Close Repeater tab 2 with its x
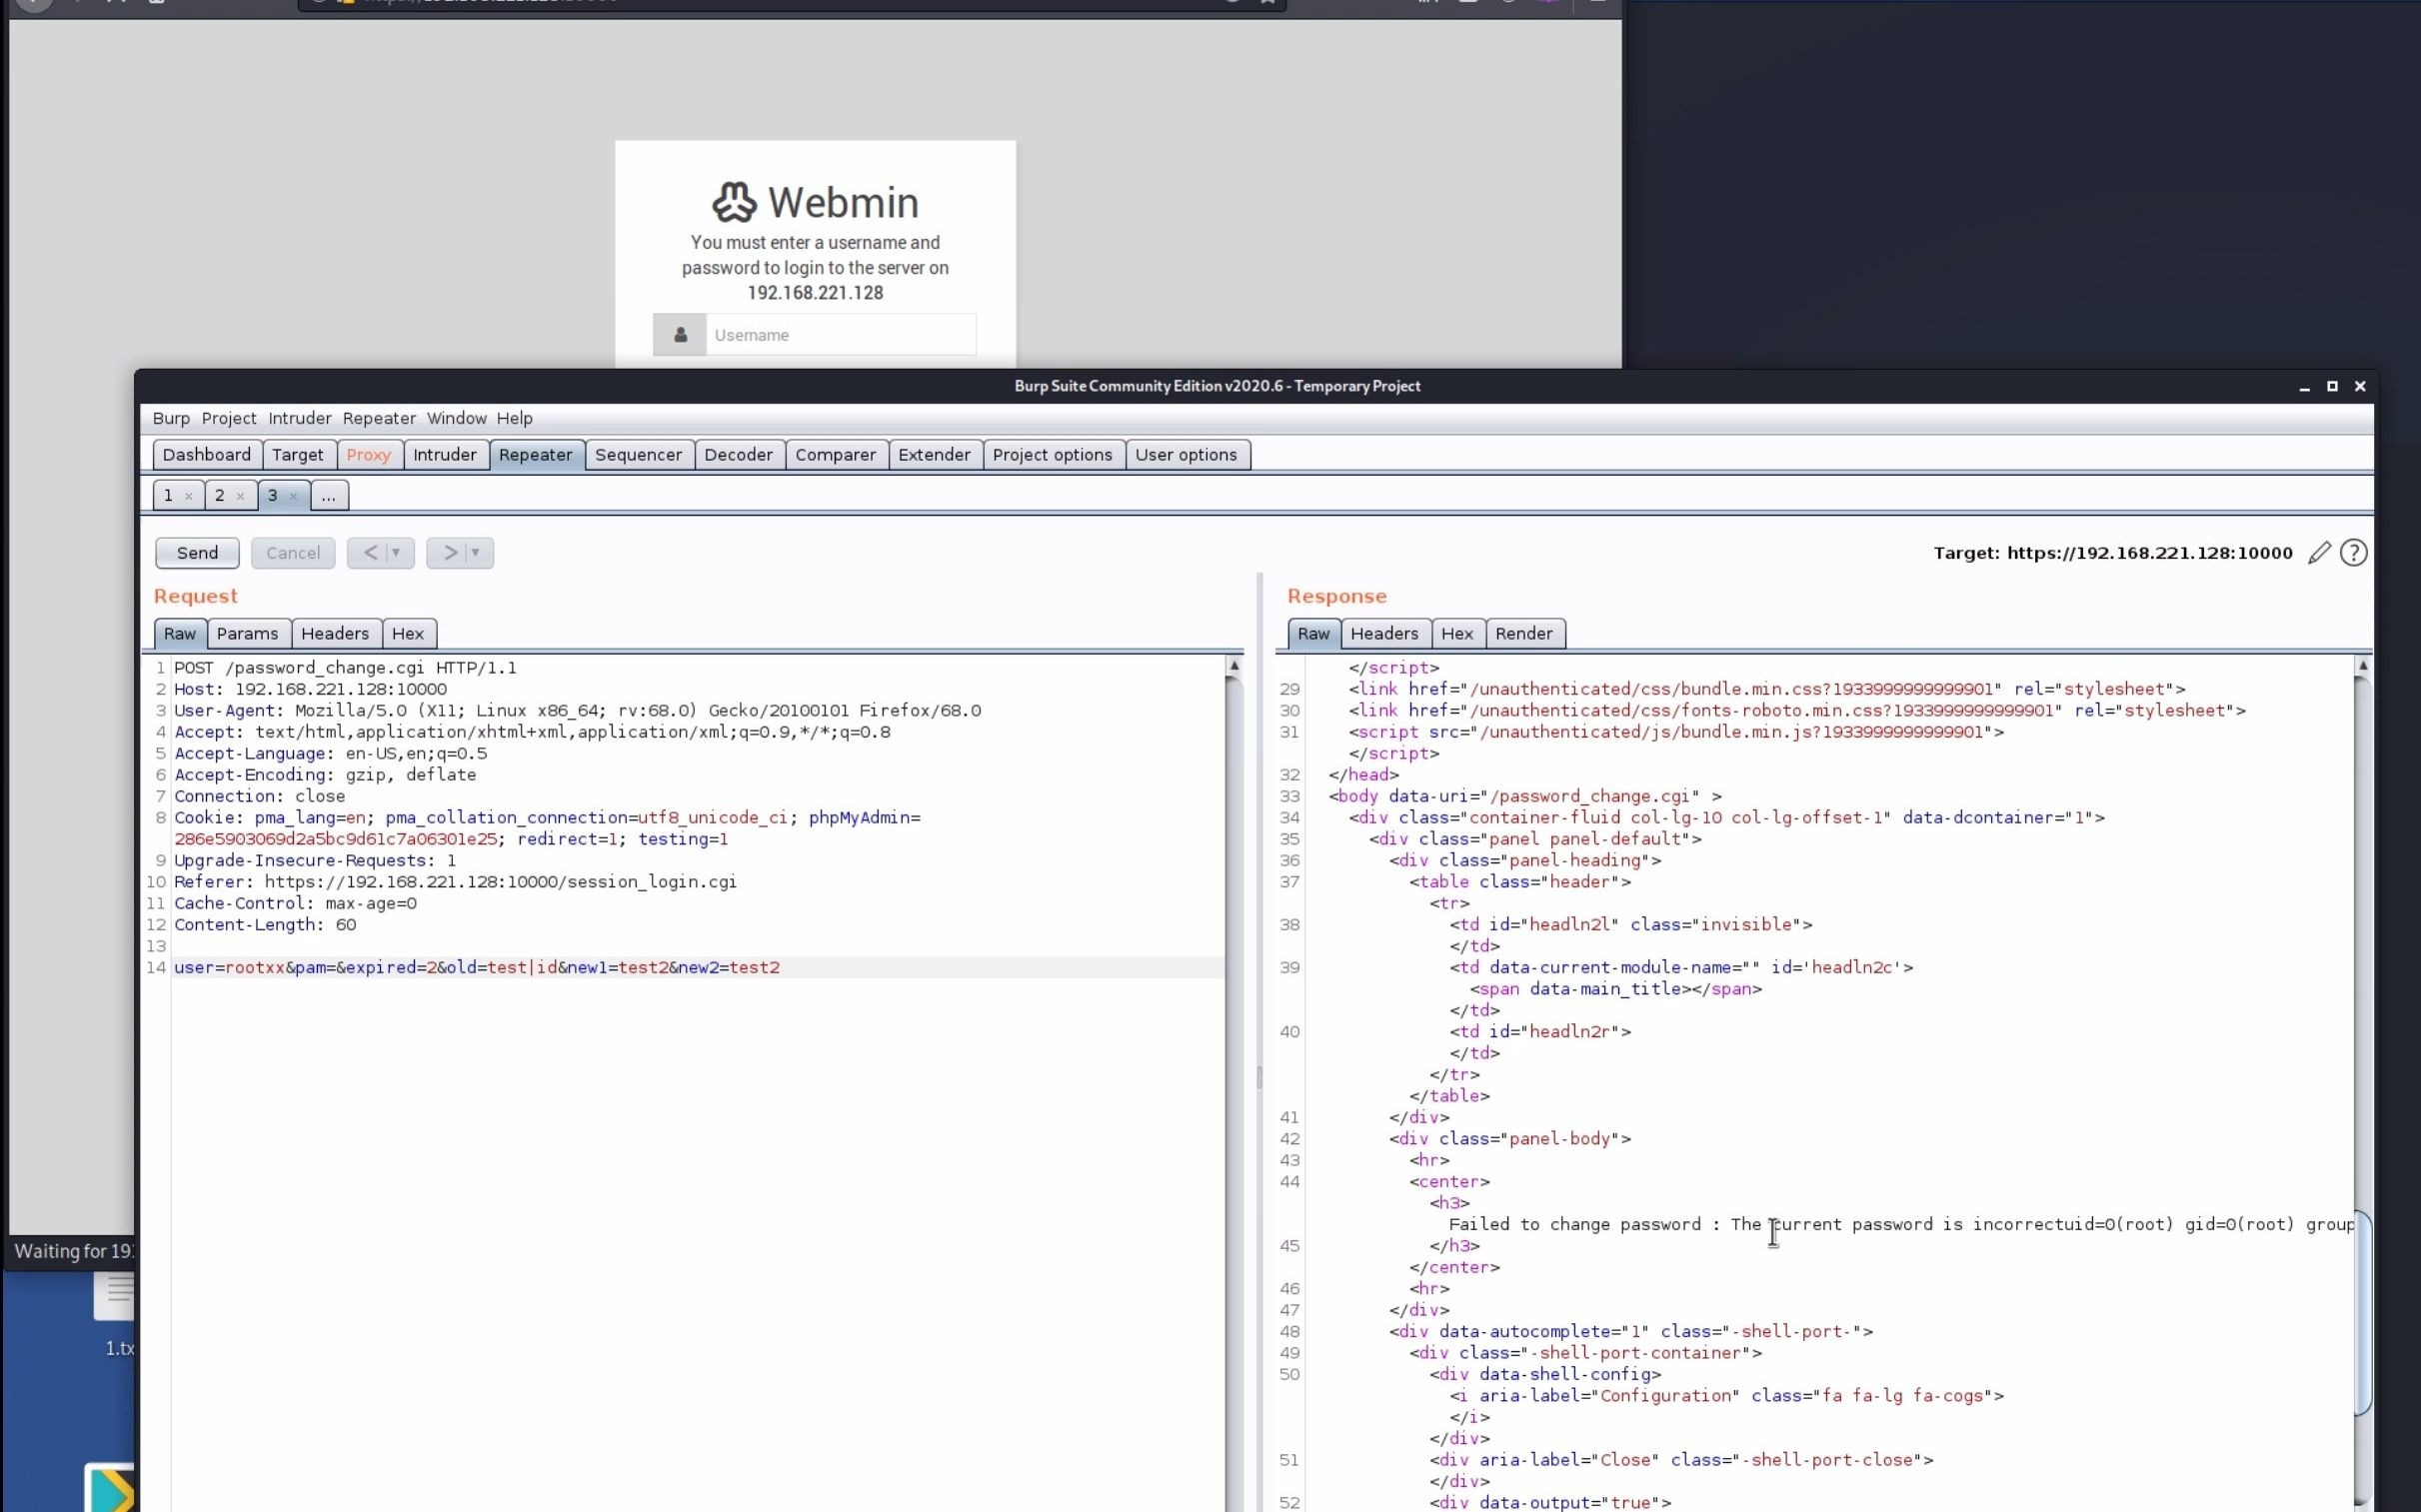 240,496
